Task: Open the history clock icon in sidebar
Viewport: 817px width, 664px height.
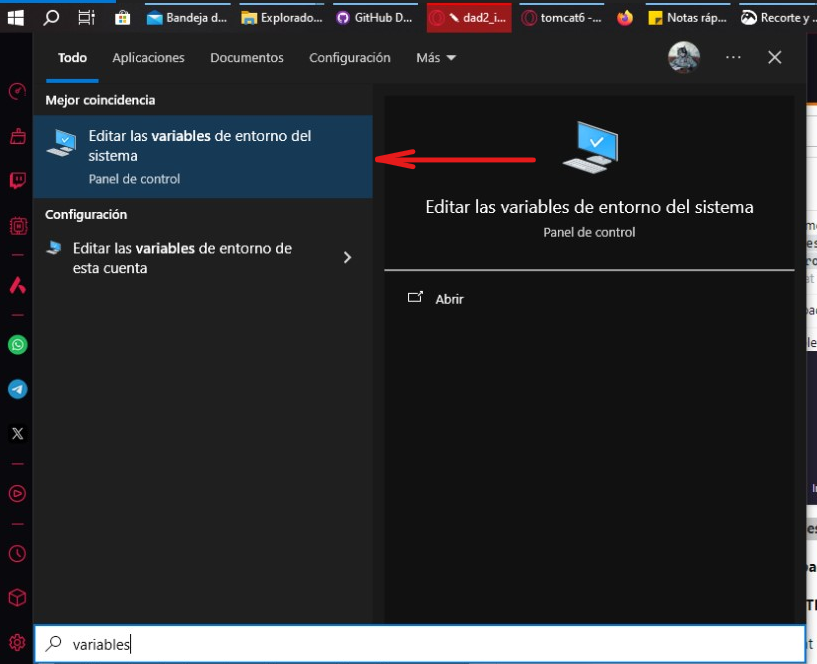Action: point(17,553)
